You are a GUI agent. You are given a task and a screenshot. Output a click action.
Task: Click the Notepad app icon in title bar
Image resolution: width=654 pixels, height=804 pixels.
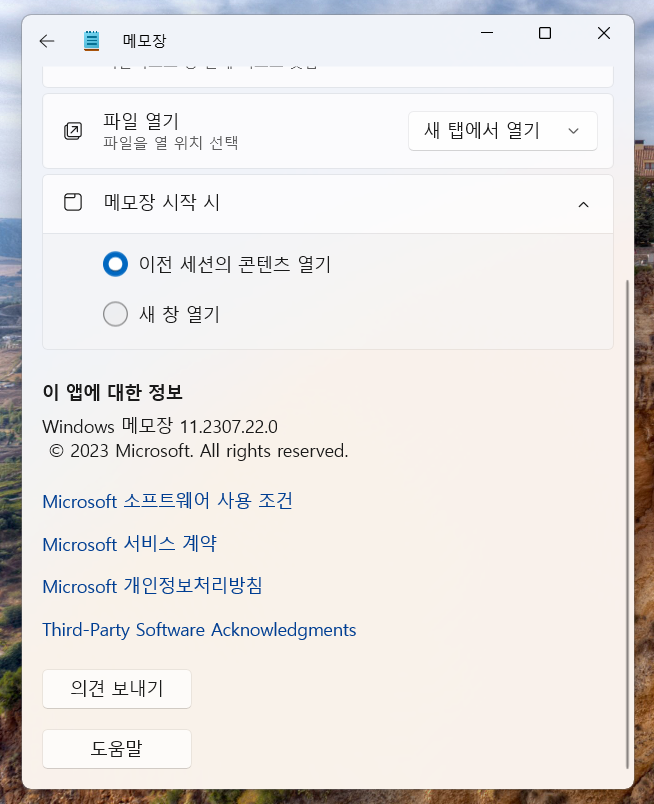(91, 41)
